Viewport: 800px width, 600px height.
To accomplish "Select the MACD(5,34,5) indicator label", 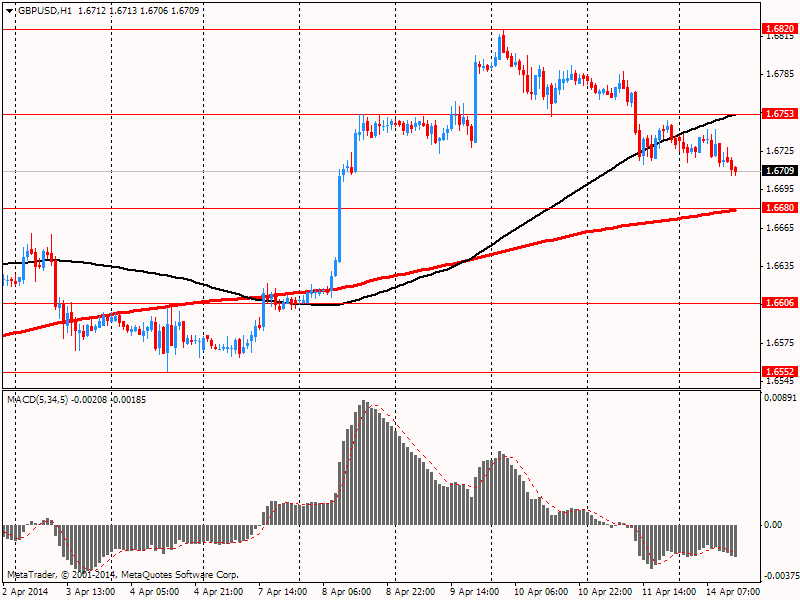I will tap(37, 399).
